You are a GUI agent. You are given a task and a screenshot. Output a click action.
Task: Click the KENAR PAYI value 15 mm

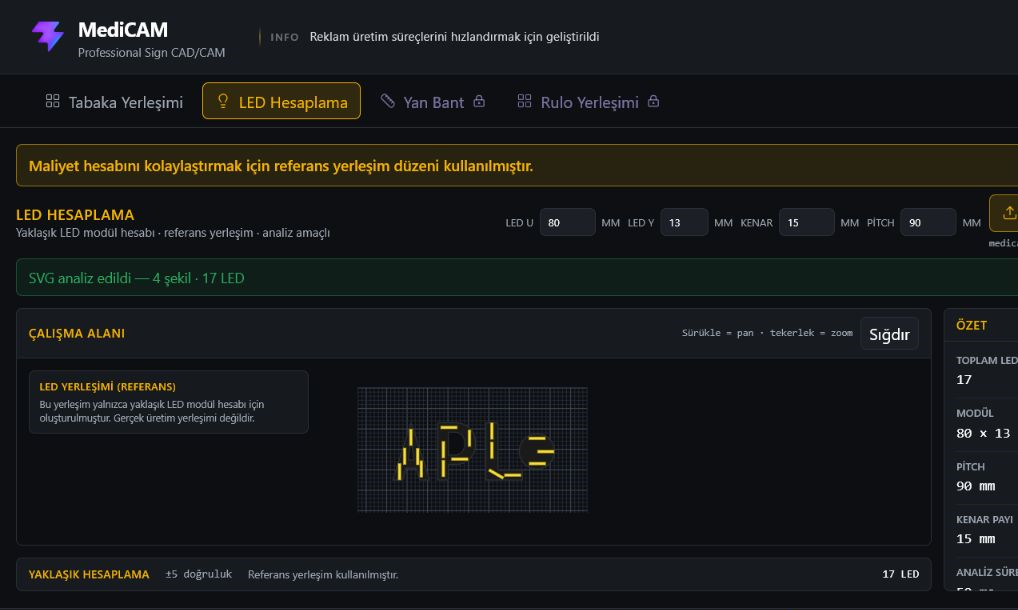point(976,539)
